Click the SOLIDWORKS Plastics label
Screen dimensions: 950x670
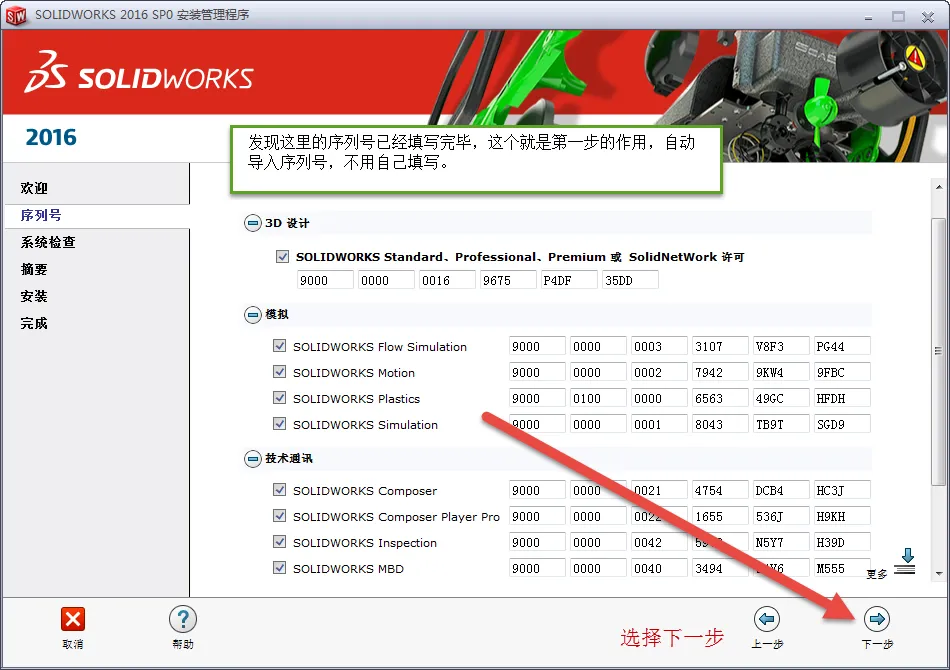pos(356,399)
